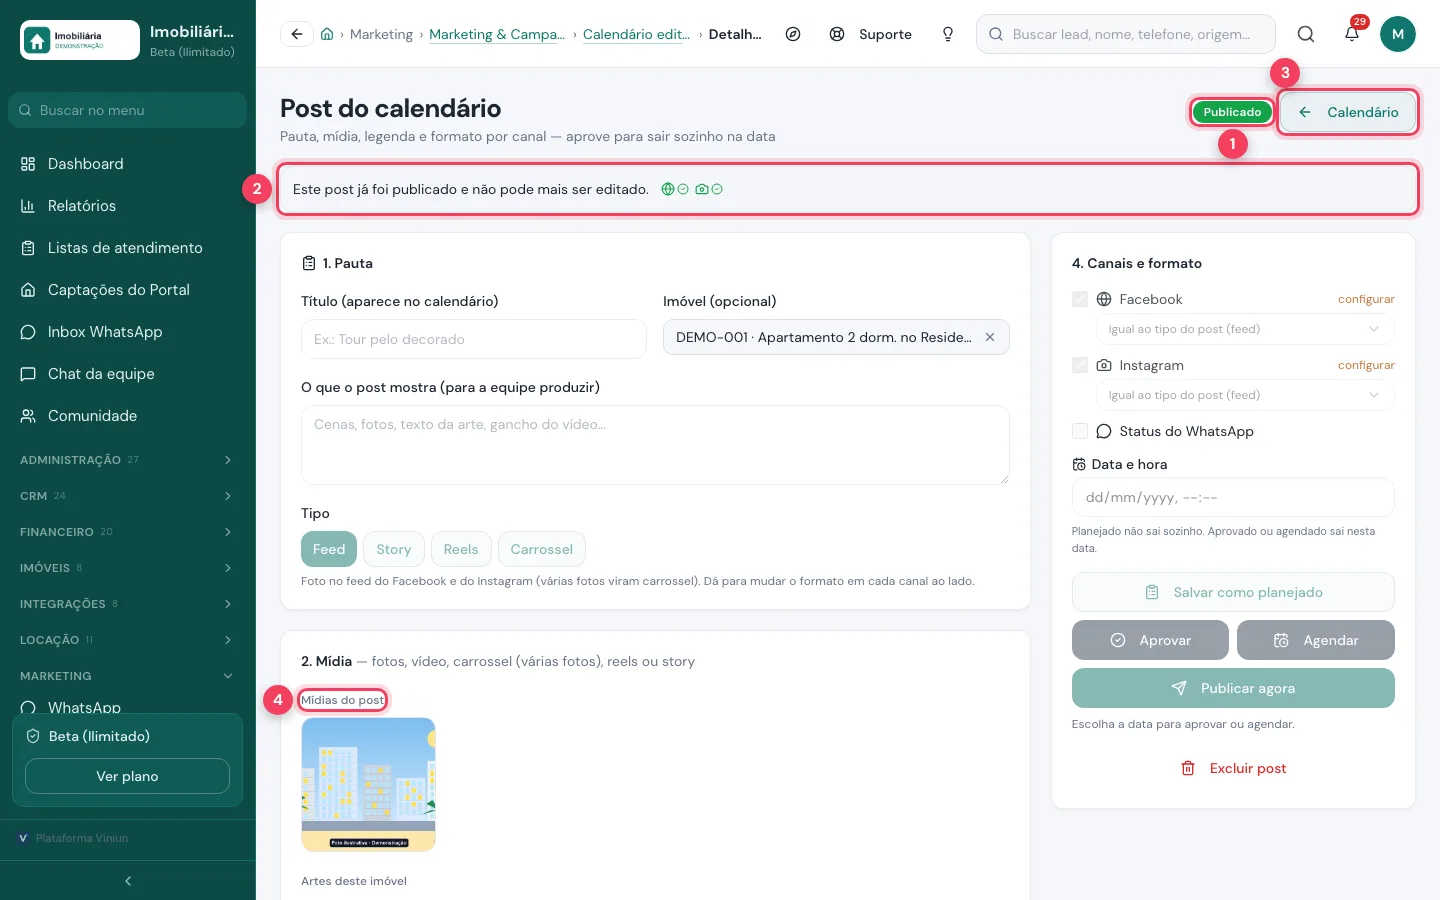Open the user avatar M menu
Image resolution: width=1440 pixels, height=900 pixels.
(1398, 34)
